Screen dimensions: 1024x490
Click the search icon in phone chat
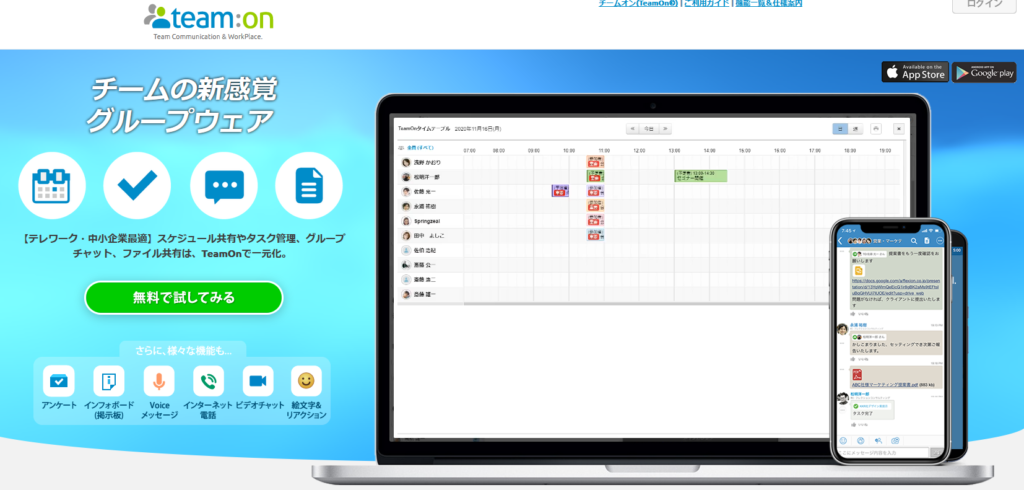pos(914,241)
